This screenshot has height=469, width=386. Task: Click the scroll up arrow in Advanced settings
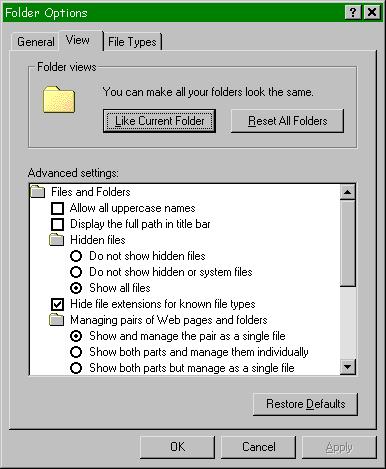tap(348, 192)
